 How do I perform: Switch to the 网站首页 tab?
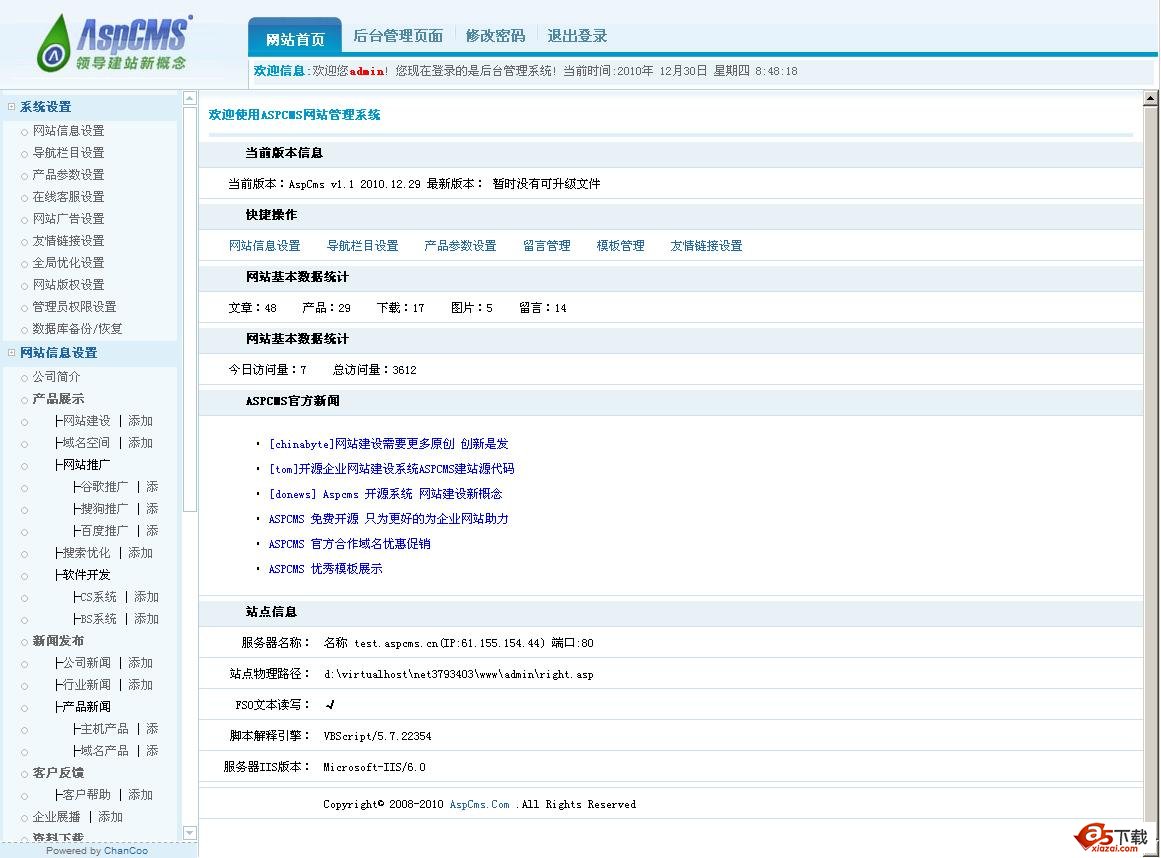click(295, 39)
